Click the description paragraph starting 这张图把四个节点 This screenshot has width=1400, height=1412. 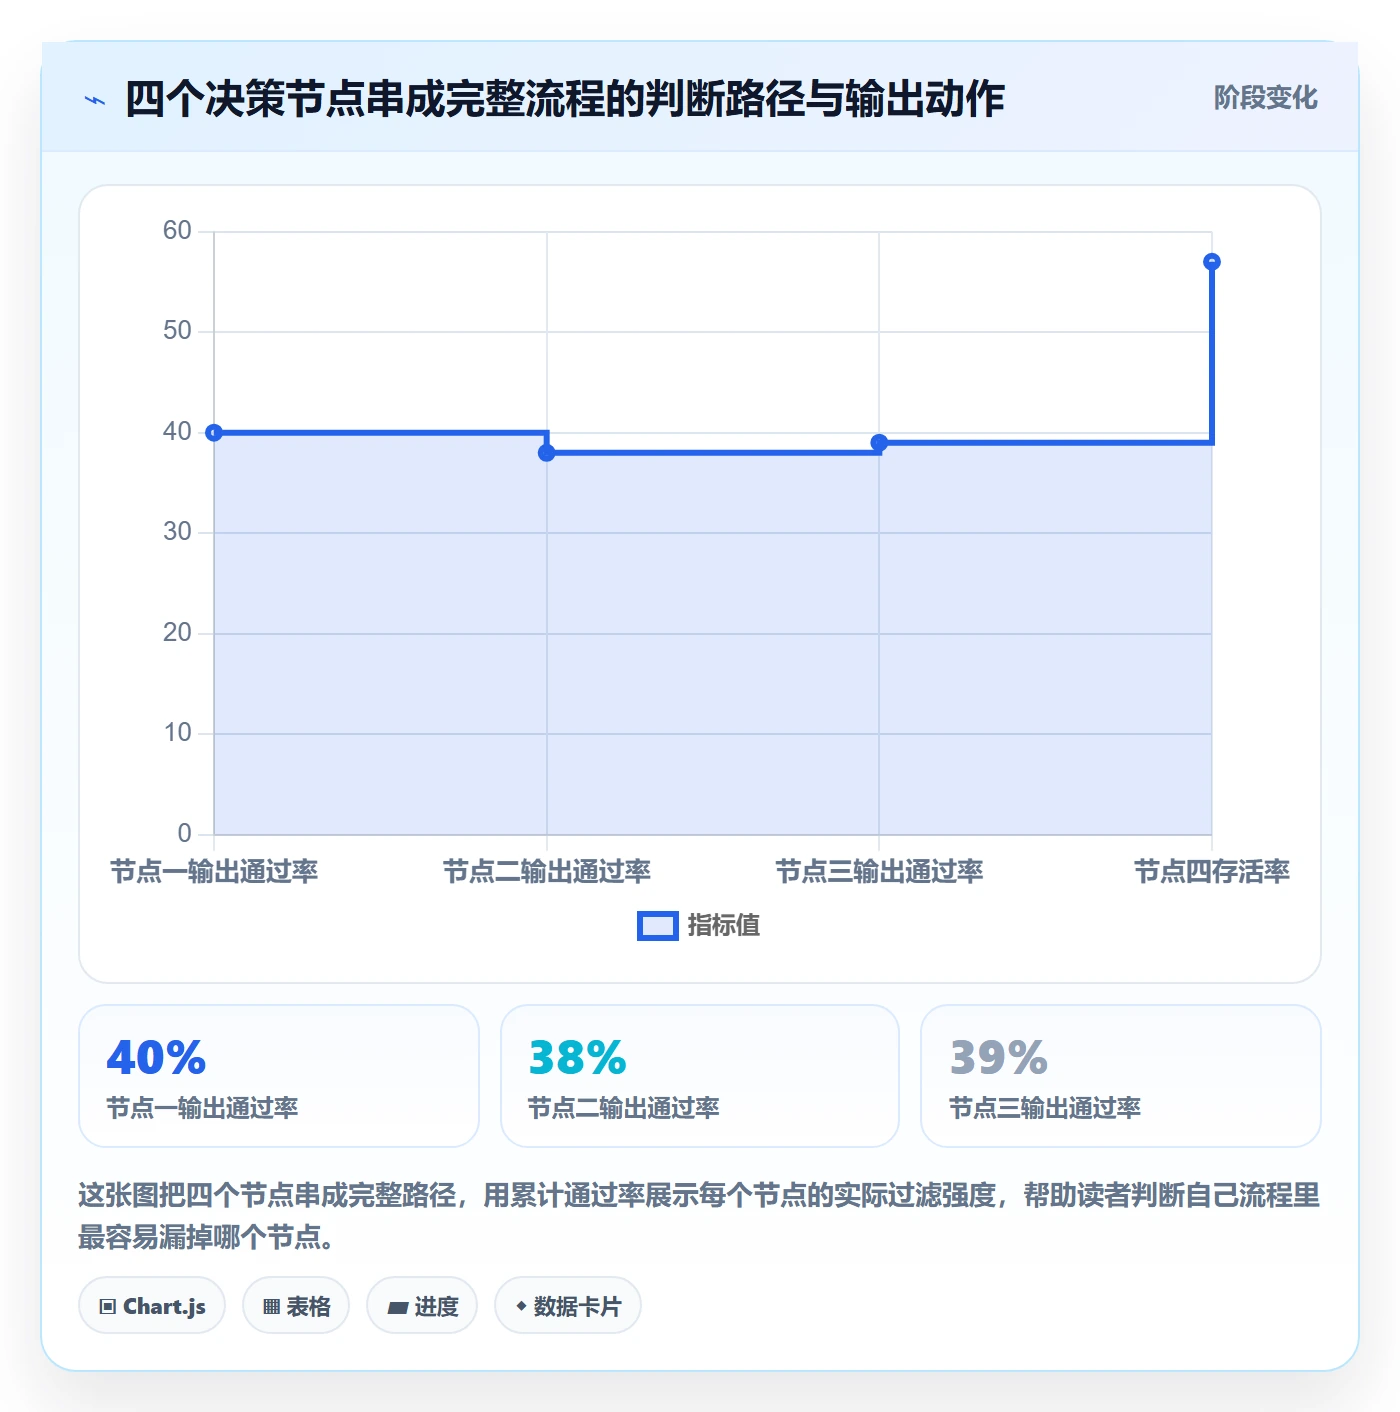[700, 1216]
